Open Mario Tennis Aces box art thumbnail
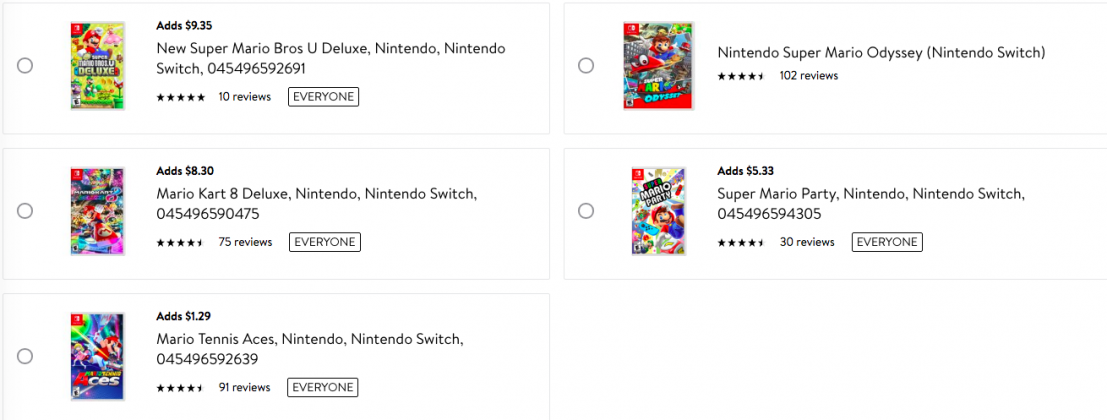This screenshot has width=1107, height=420. point(97,356)
